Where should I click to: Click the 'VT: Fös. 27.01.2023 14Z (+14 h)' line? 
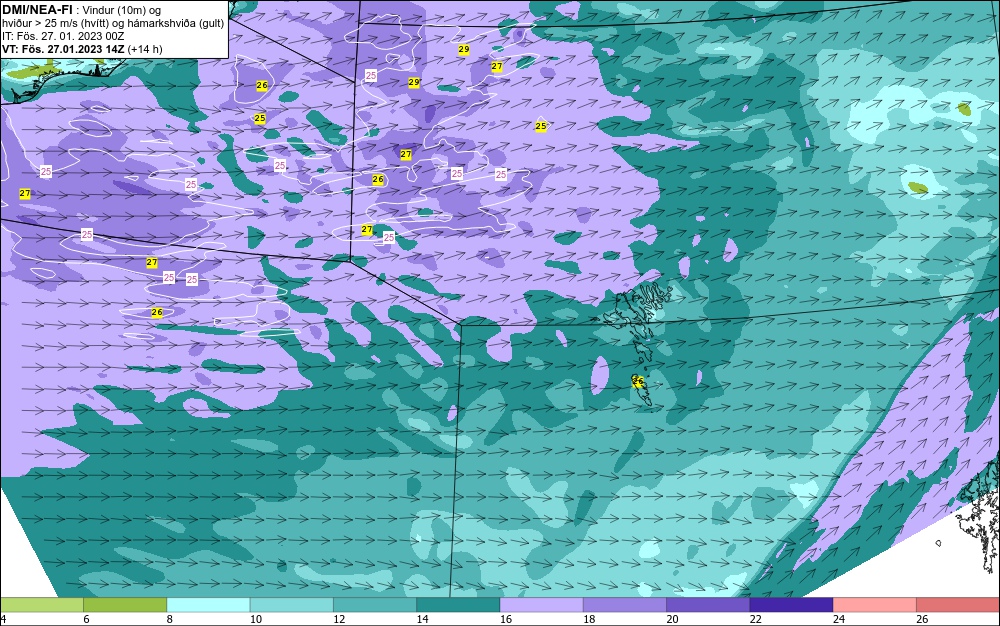[x=82, y=49]
